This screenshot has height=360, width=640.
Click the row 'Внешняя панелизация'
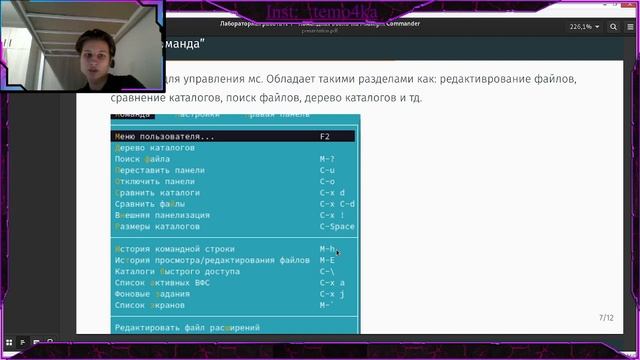click(x=233, y=215)
